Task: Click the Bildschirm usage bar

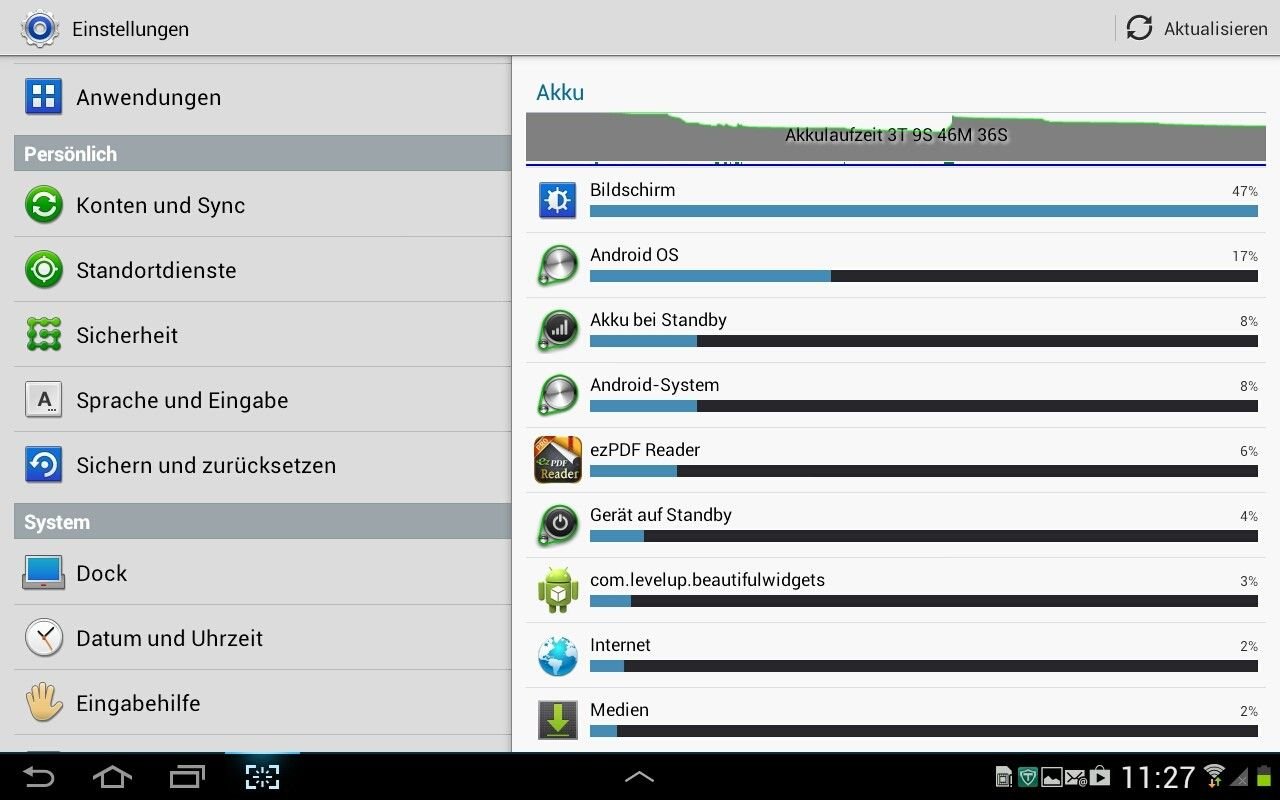Action: point(924,211)
